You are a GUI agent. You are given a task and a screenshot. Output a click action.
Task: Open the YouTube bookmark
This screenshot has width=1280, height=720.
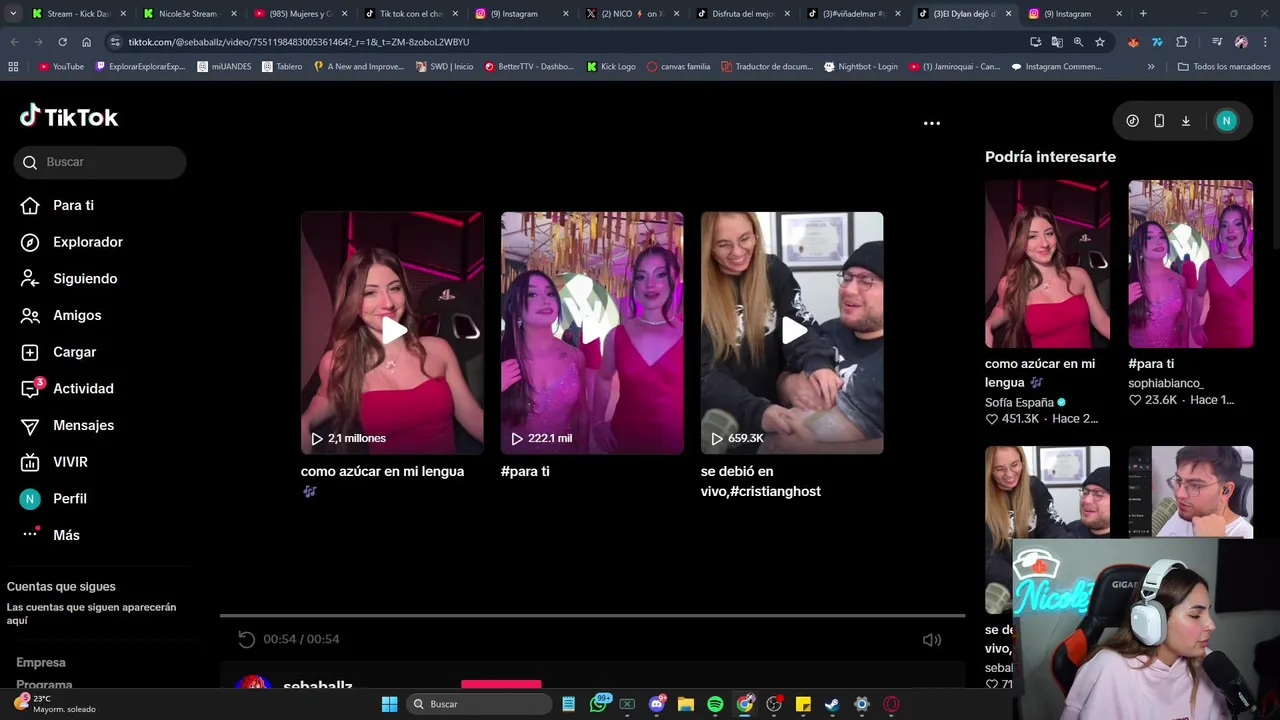coord(61,67)
